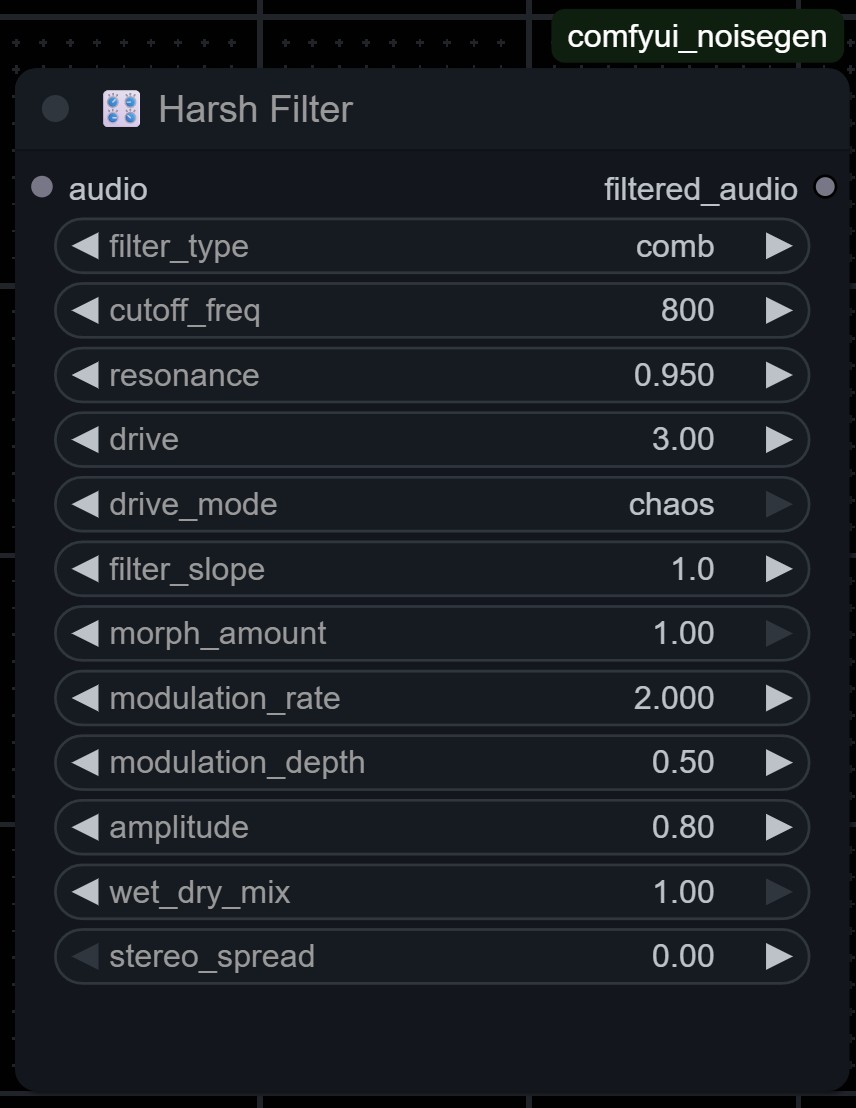
Task: Click the comfyui_noisegen badge label
Action: pos(697,37)
